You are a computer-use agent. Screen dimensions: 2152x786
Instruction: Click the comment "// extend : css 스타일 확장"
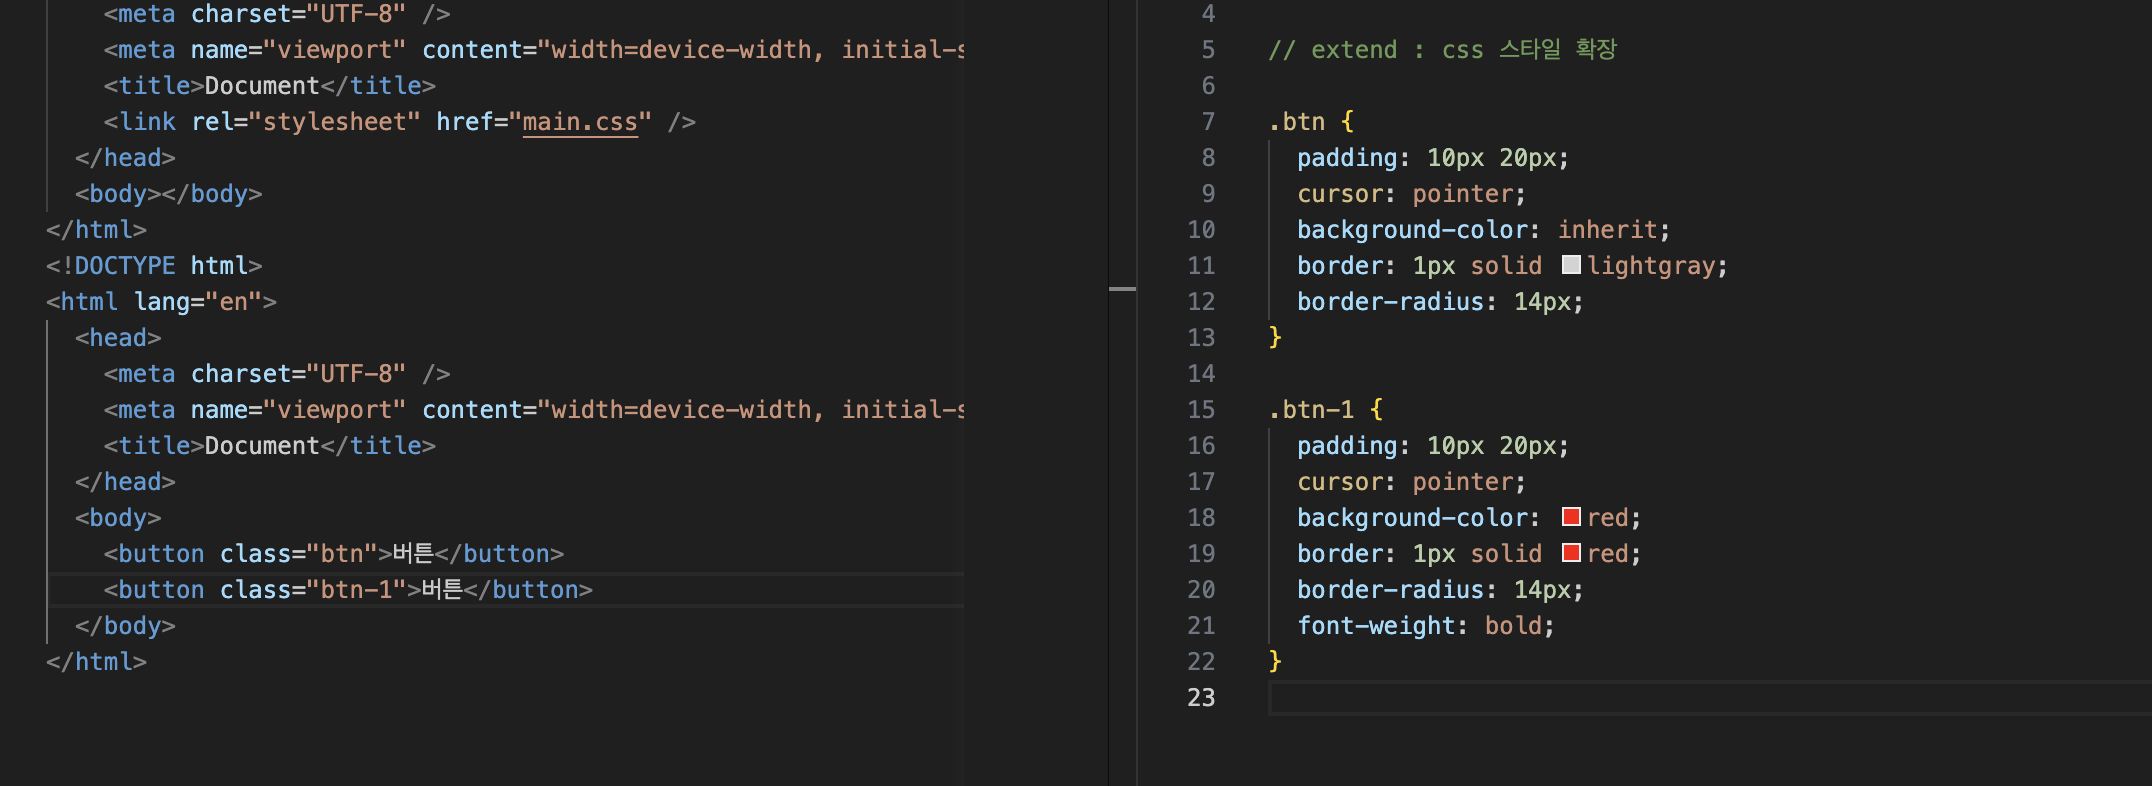click(x=1442, y=50)
